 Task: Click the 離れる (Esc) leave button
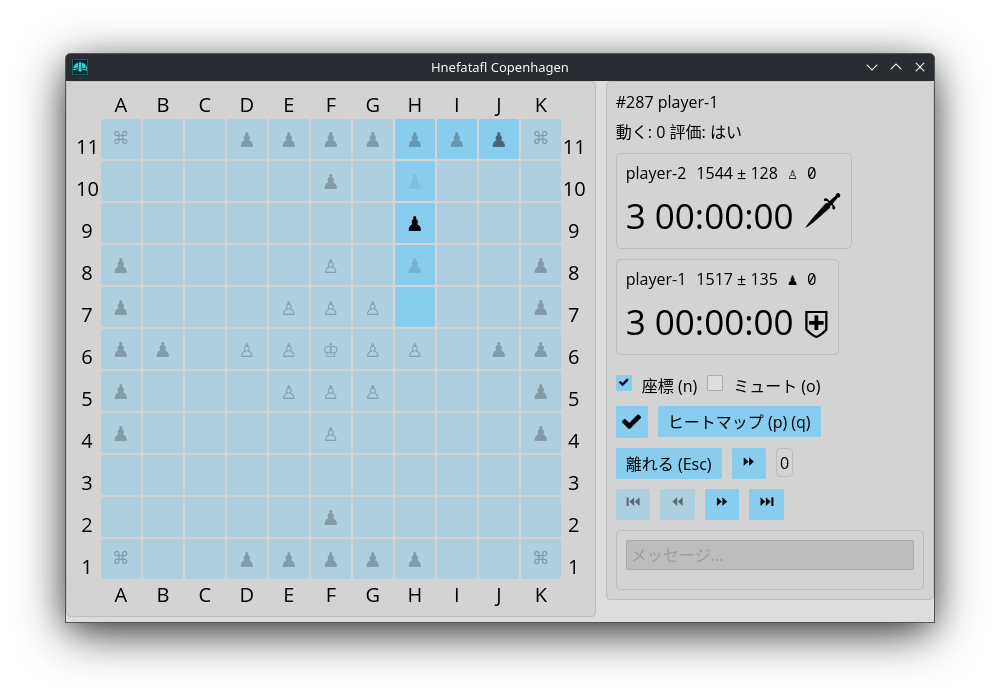(669, 464)
